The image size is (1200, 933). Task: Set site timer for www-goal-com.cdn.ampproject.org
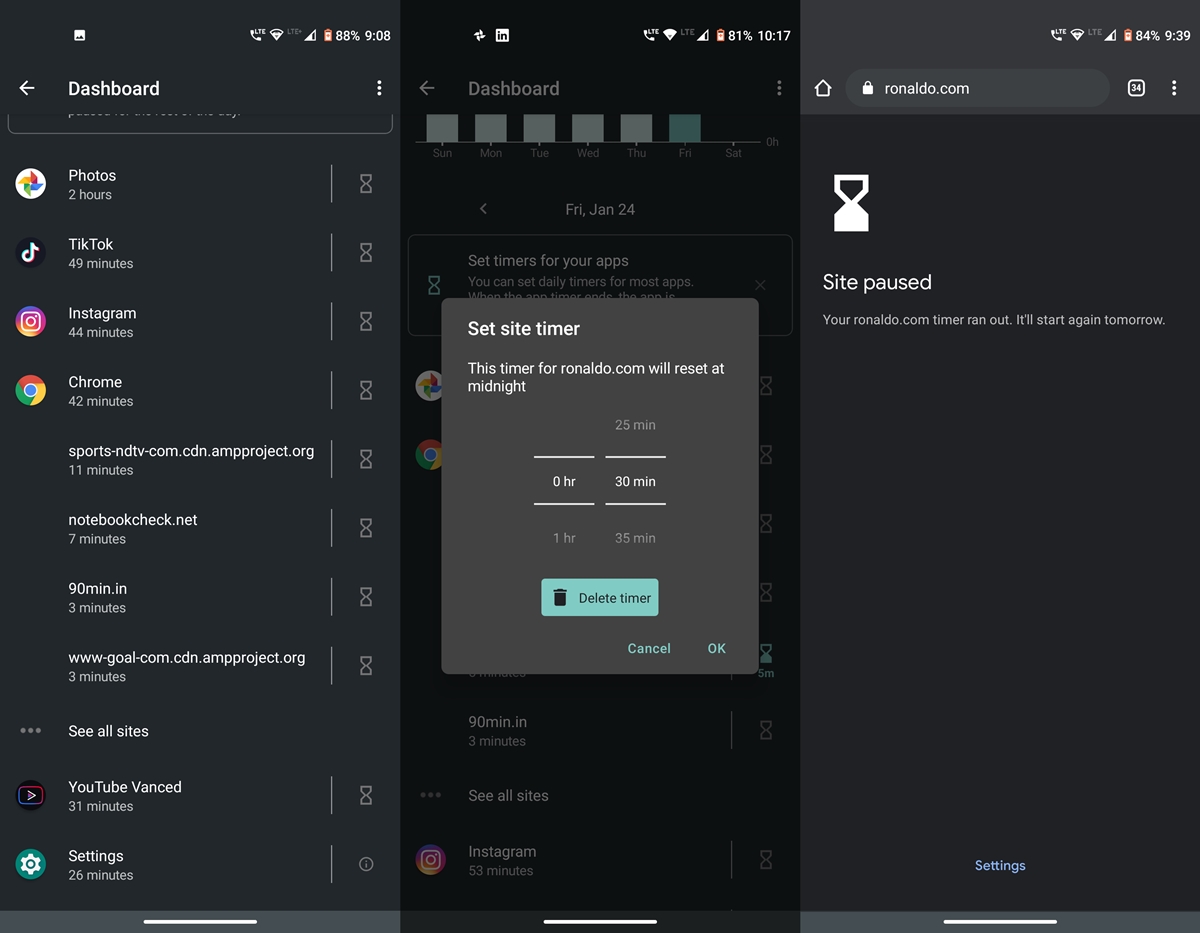point(366,667)
